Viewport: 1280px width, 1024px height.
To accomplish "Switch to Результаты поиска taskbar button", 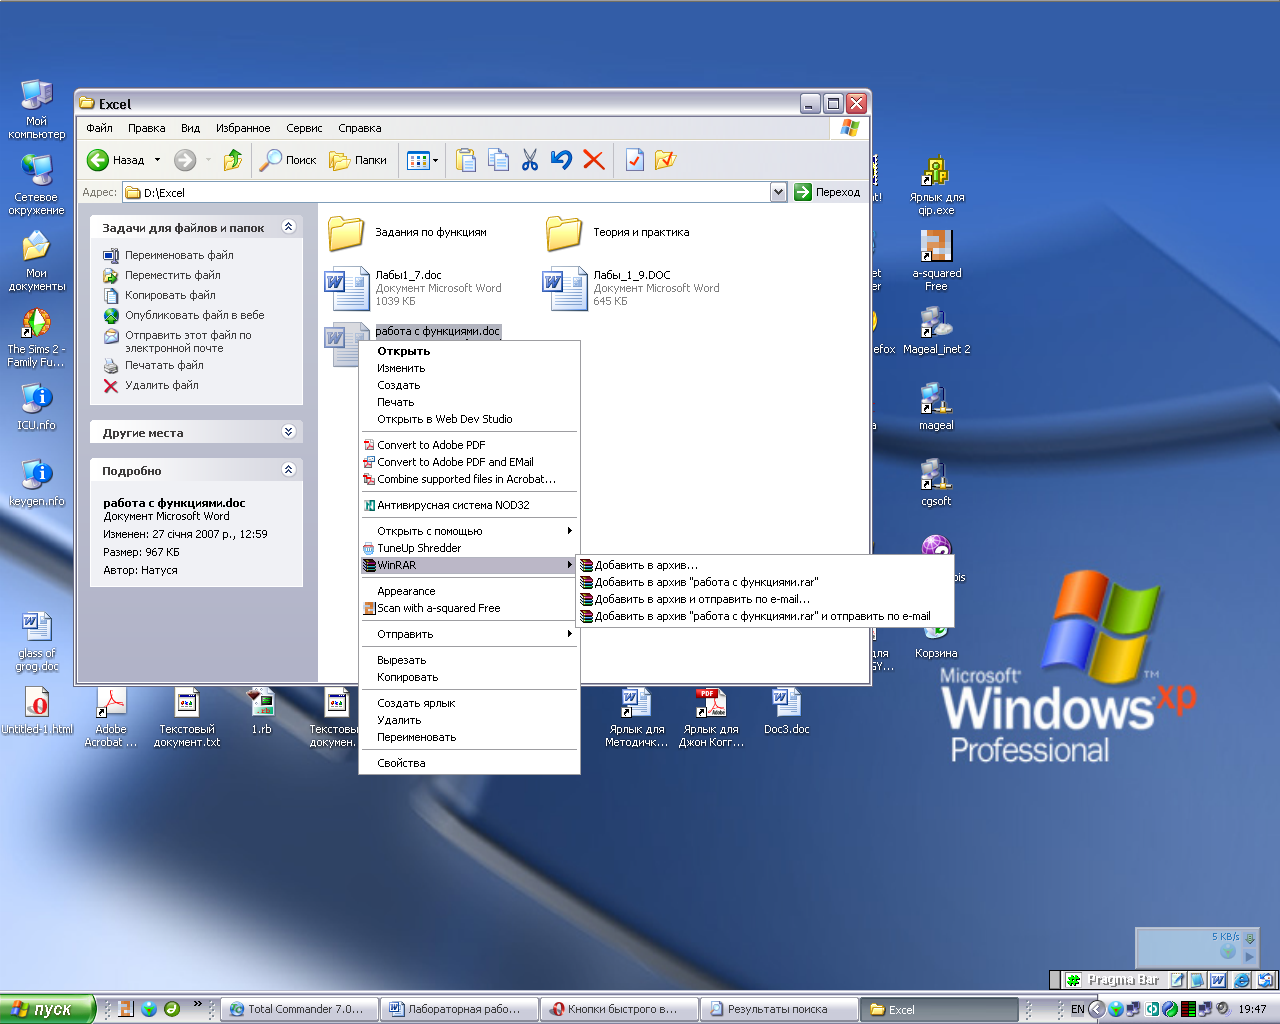I will click(x=779, y=1009).
